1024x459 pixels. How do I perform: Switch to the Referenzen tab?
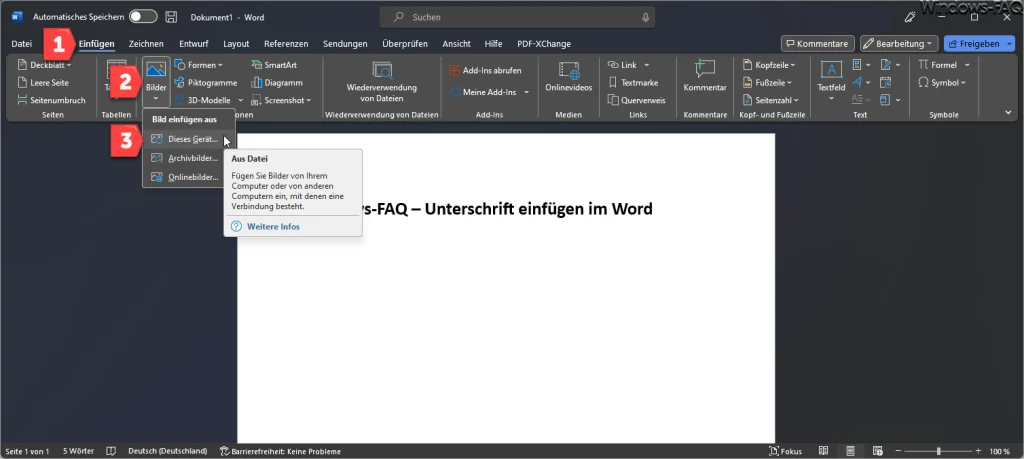tap(286, 44)
